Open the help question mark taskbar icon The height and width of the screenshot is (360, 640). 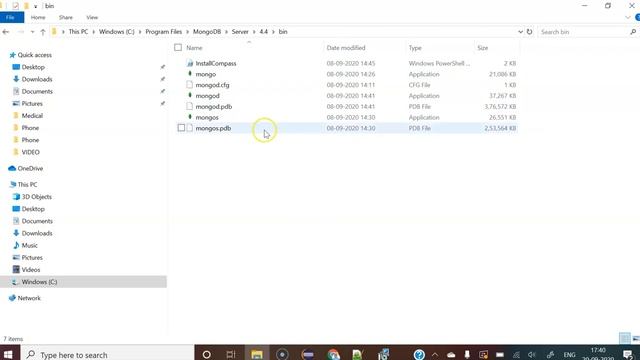click(419, 354)
